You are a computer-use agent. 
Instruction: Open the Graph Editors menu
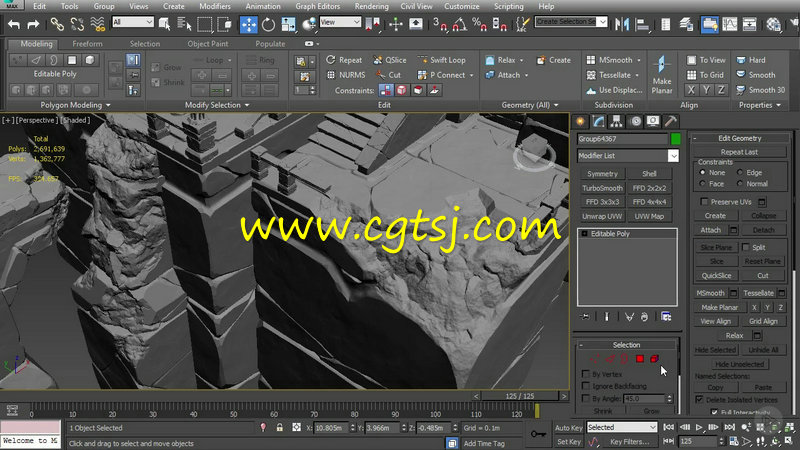317,6
